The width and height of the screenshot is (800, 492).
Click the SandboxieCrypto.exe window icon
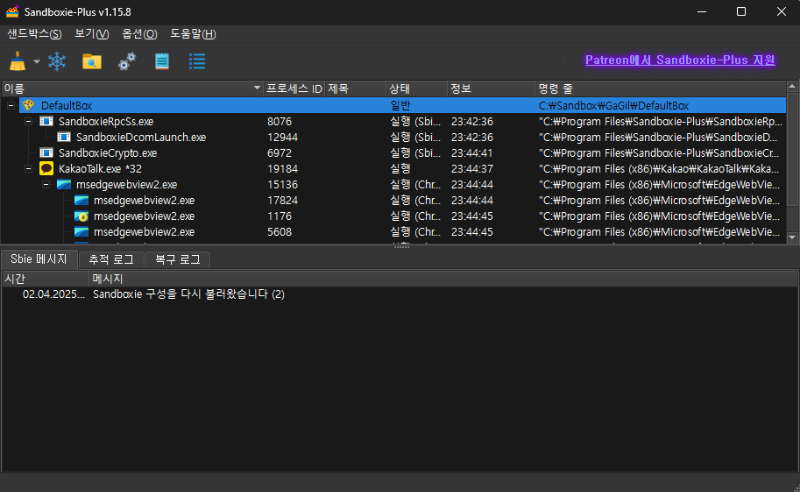(46, 153)
